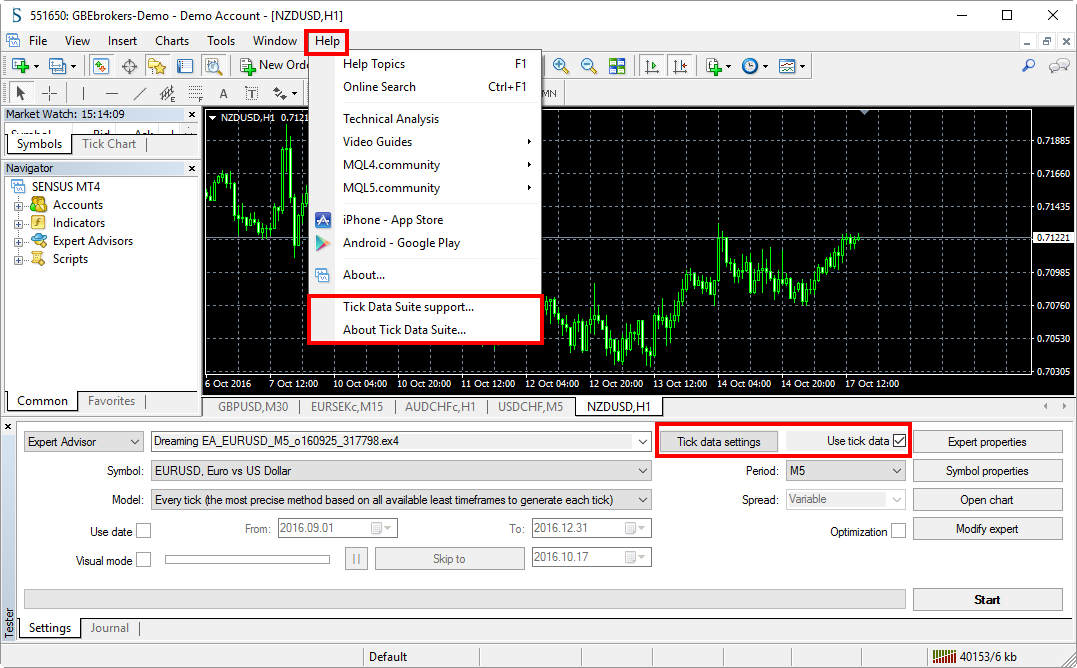Click the Zoom Out magnifier icon
1077x668 pixels.
click(x=589, y=66)
